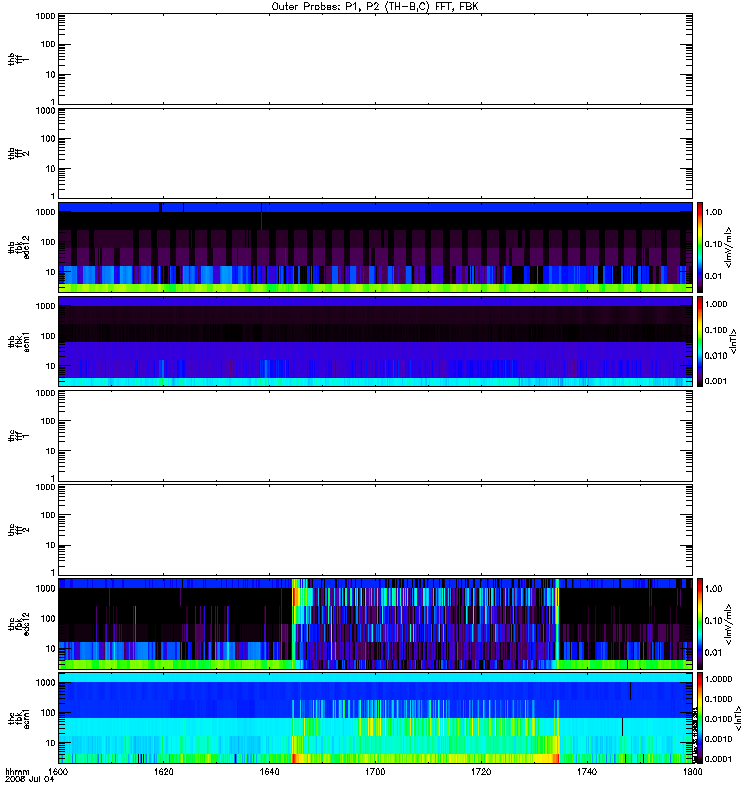Screen dimensions: 750x800
Task: Click the 100 tick label on thb fff 2 panel
Action: pos(48,139)
